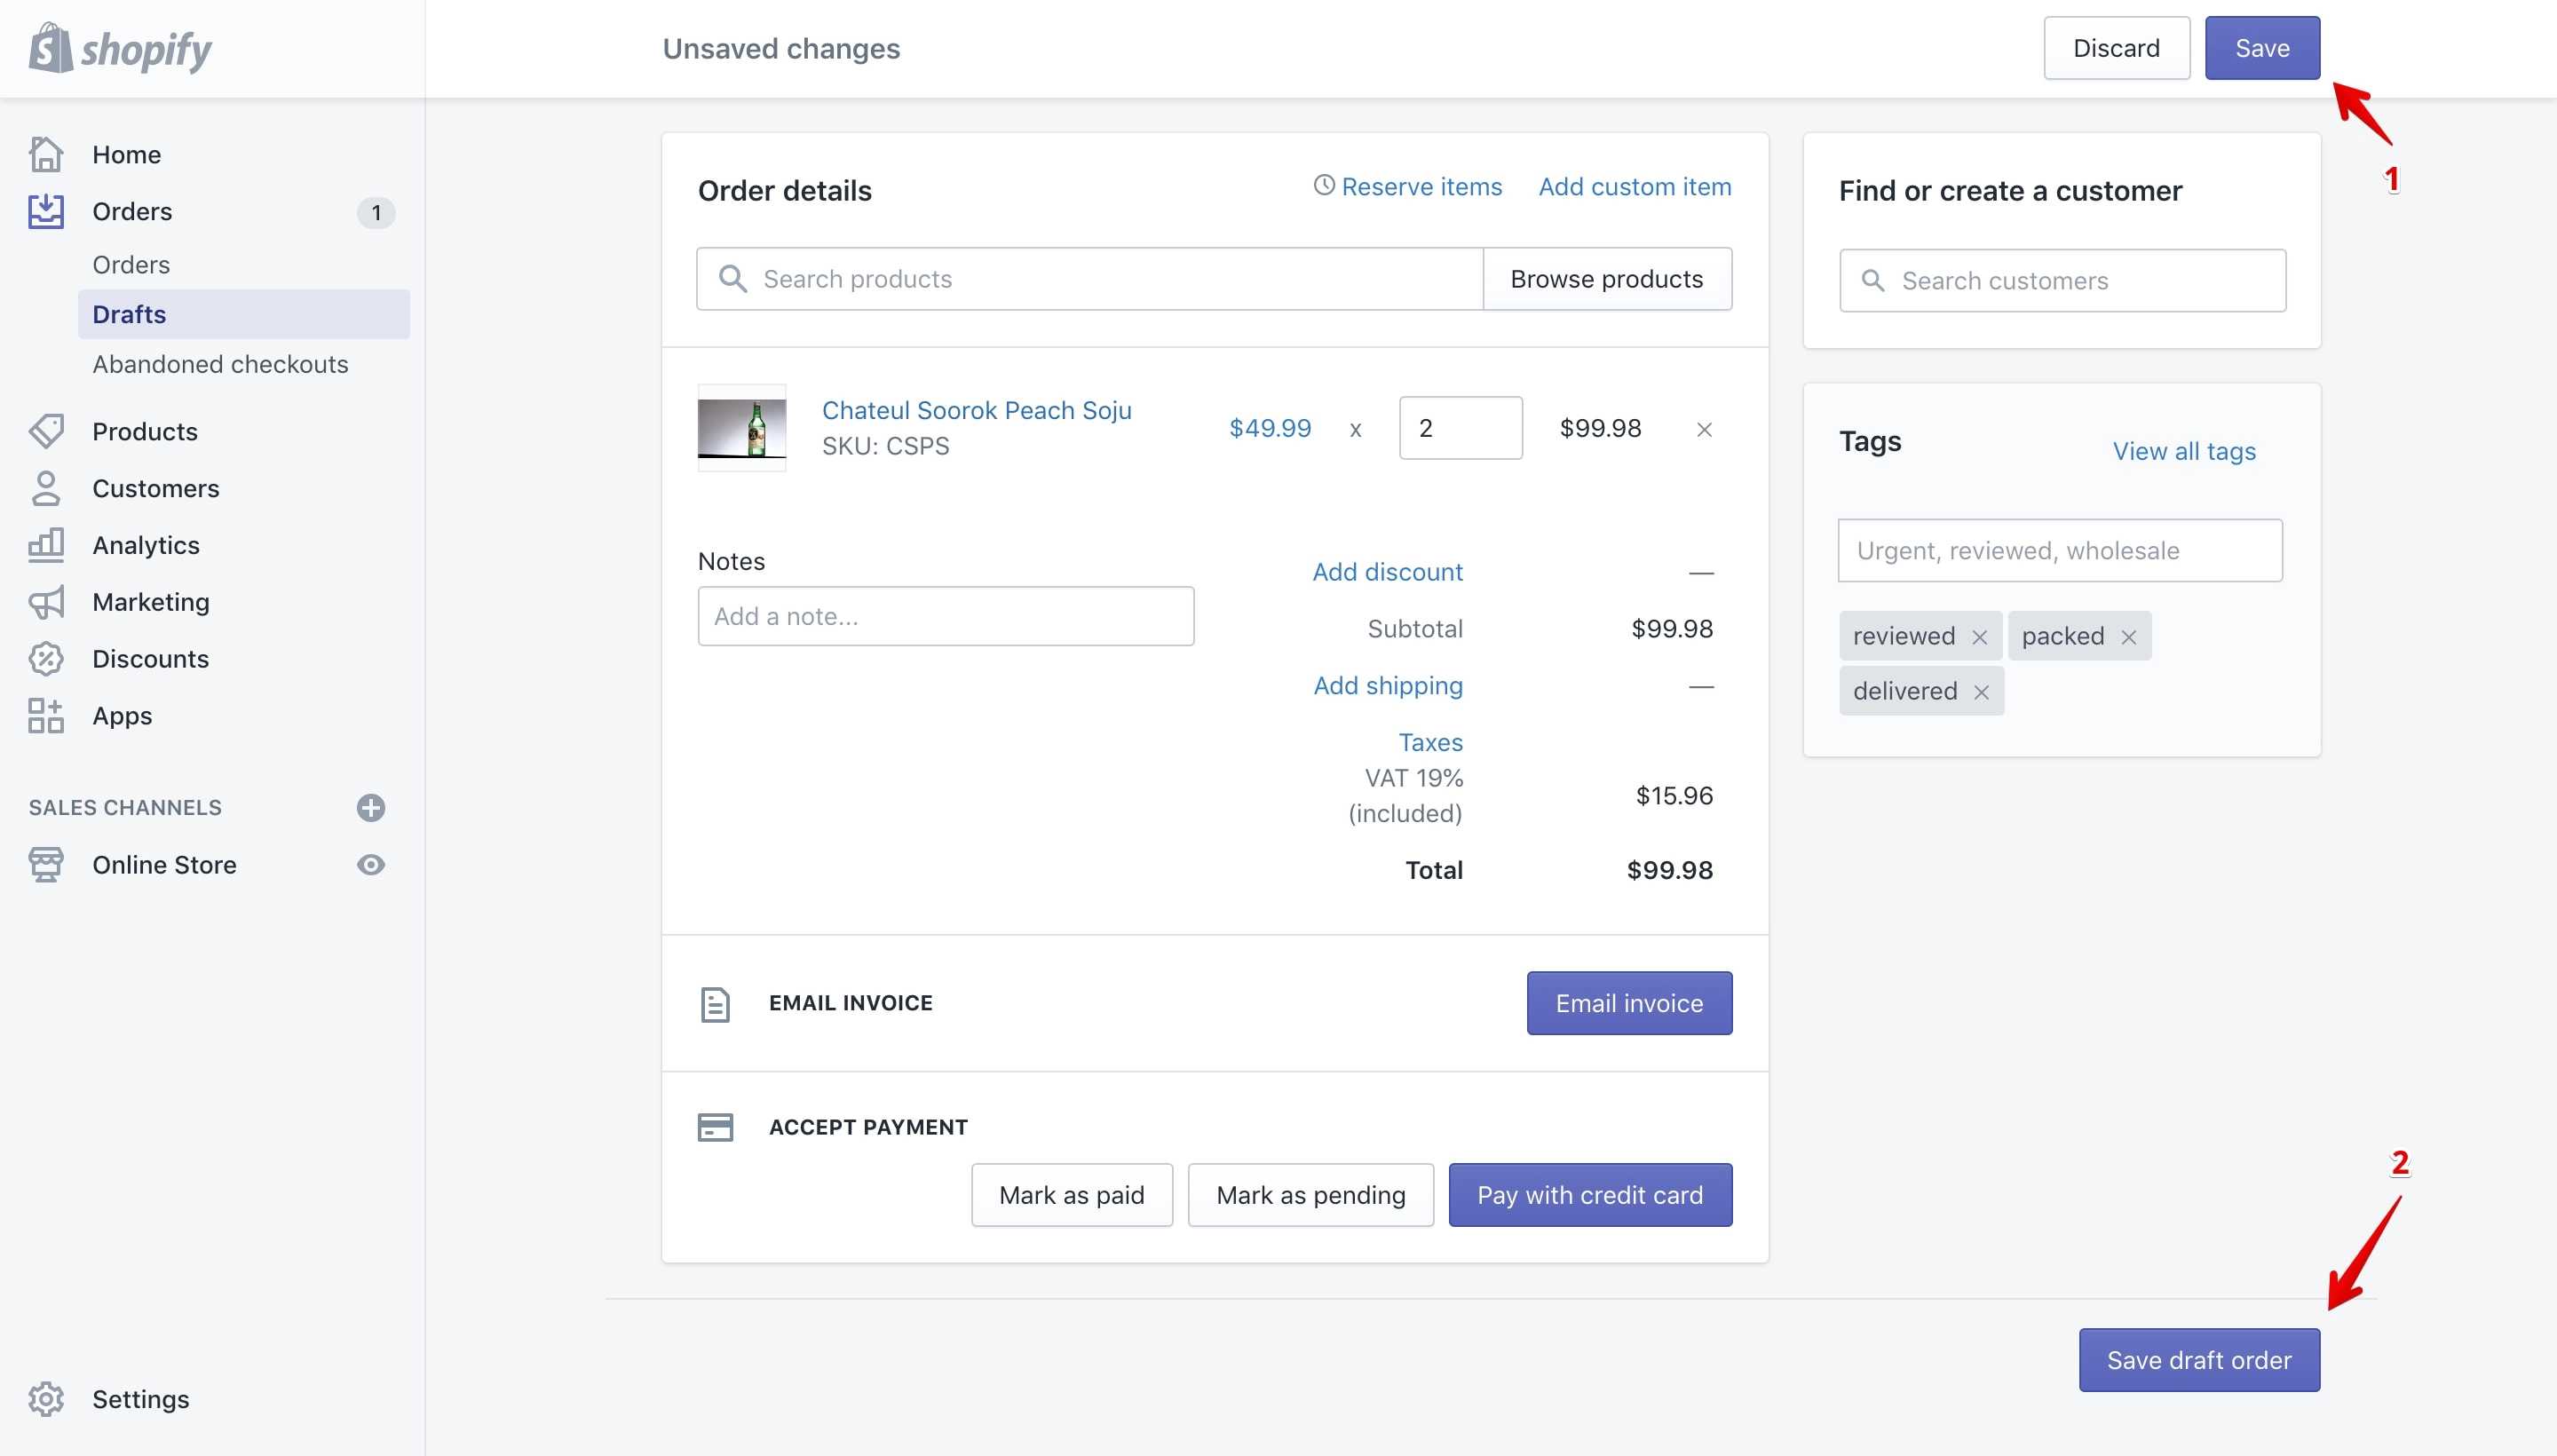Click Pay with credit card button
Image resolution: width=2557 pixels, height=1456 pixels.
click(1590, 1195)
